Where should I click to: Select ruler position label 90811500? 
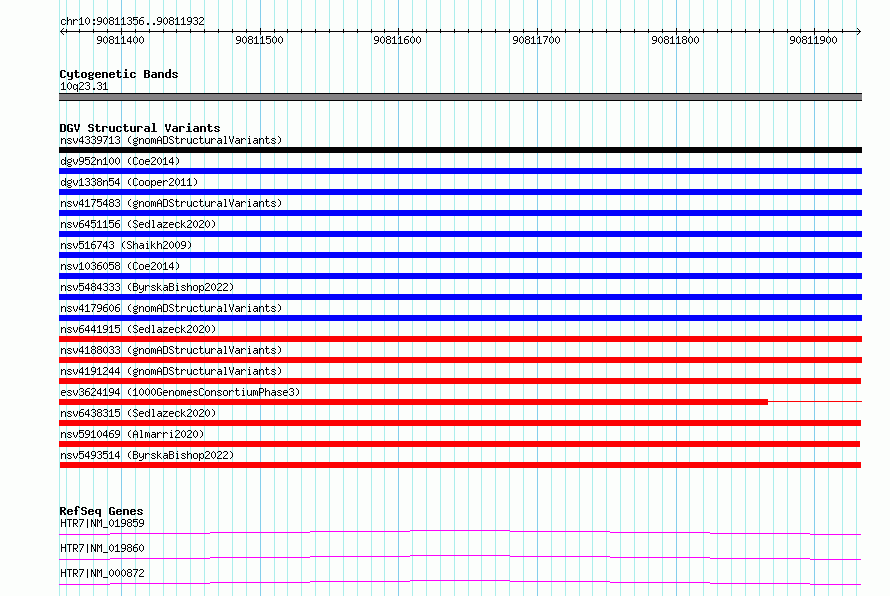[259, 40]
